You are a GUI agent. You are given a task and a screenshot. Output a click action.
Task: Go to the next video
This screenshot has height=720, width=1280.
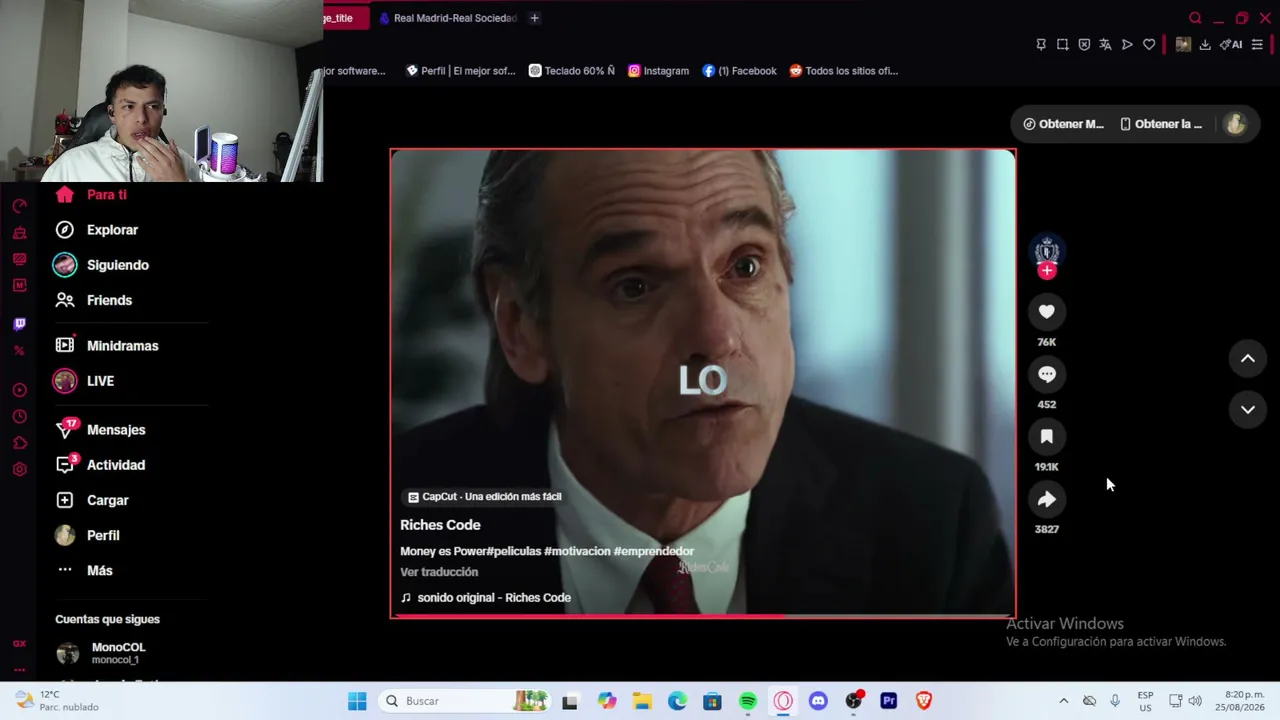click(x=1247, y=409)
